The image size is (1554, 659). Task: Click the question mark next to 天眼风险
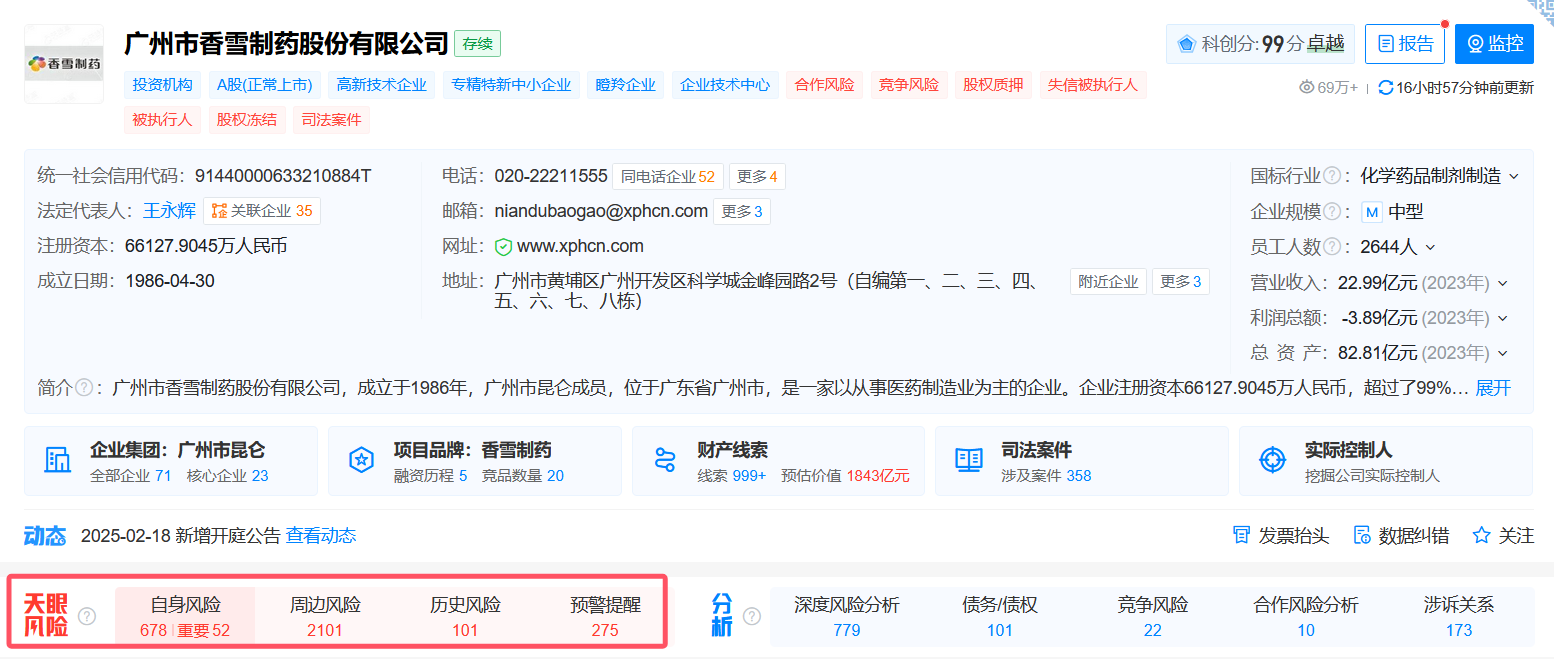(87, 616)
